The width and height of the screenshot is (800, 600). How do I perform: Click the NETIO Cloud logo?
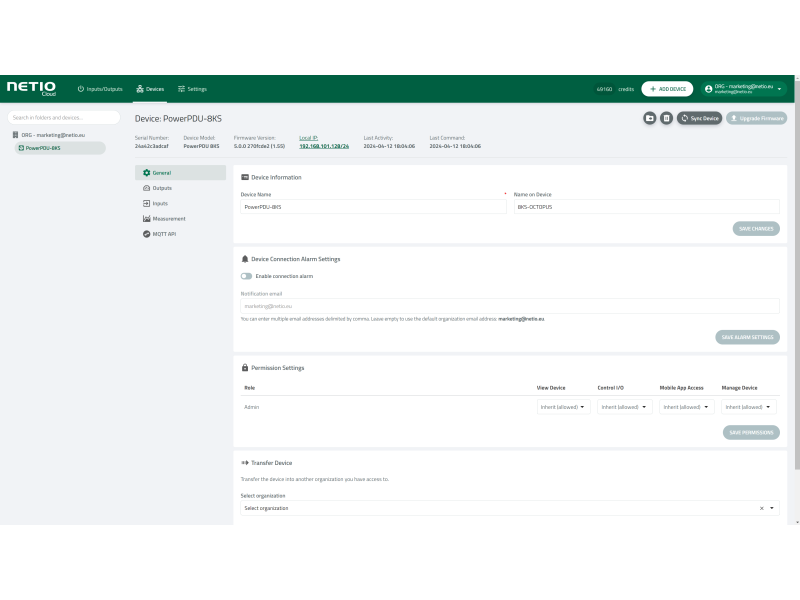31,88
